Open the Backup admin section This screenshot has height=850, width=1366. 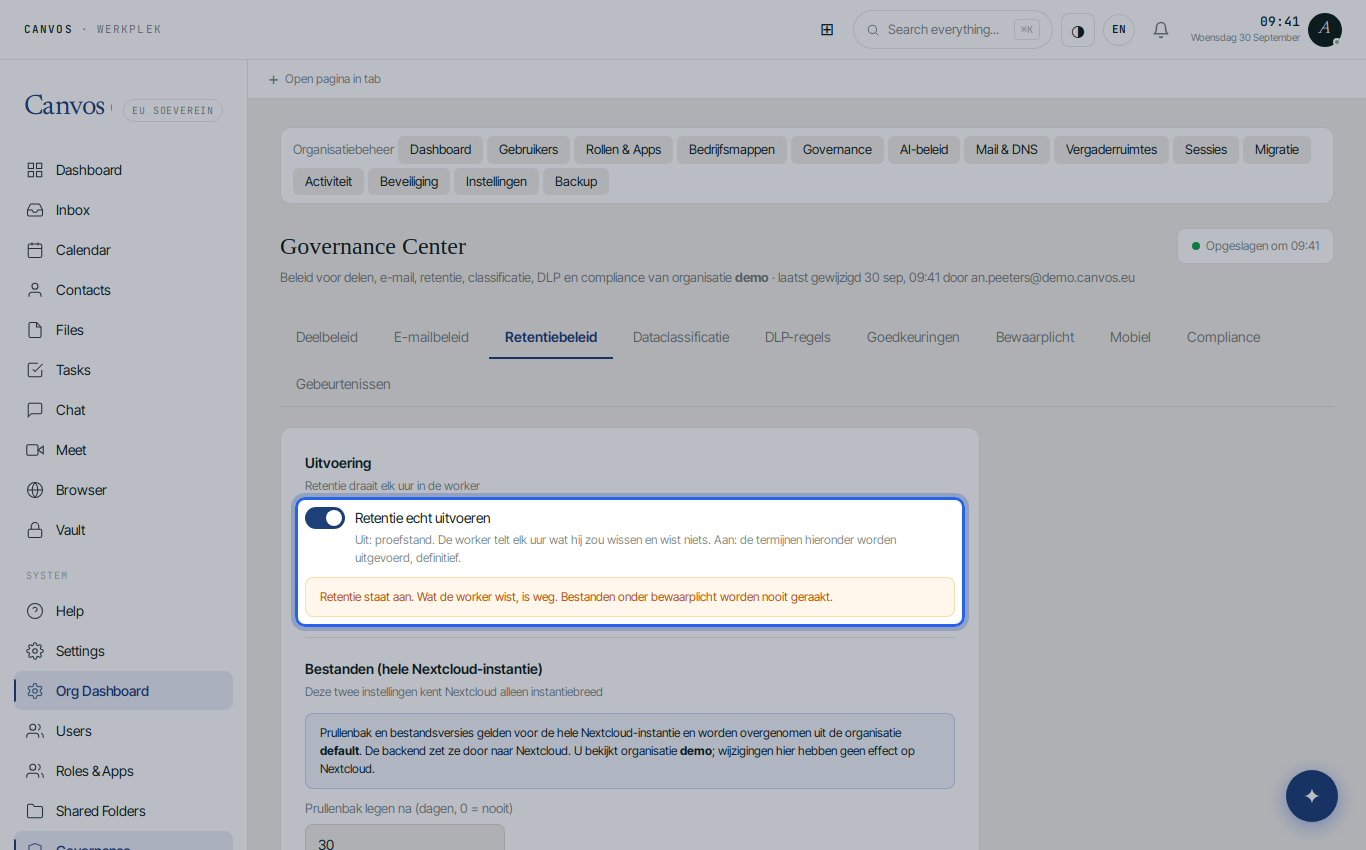[576, 182]
